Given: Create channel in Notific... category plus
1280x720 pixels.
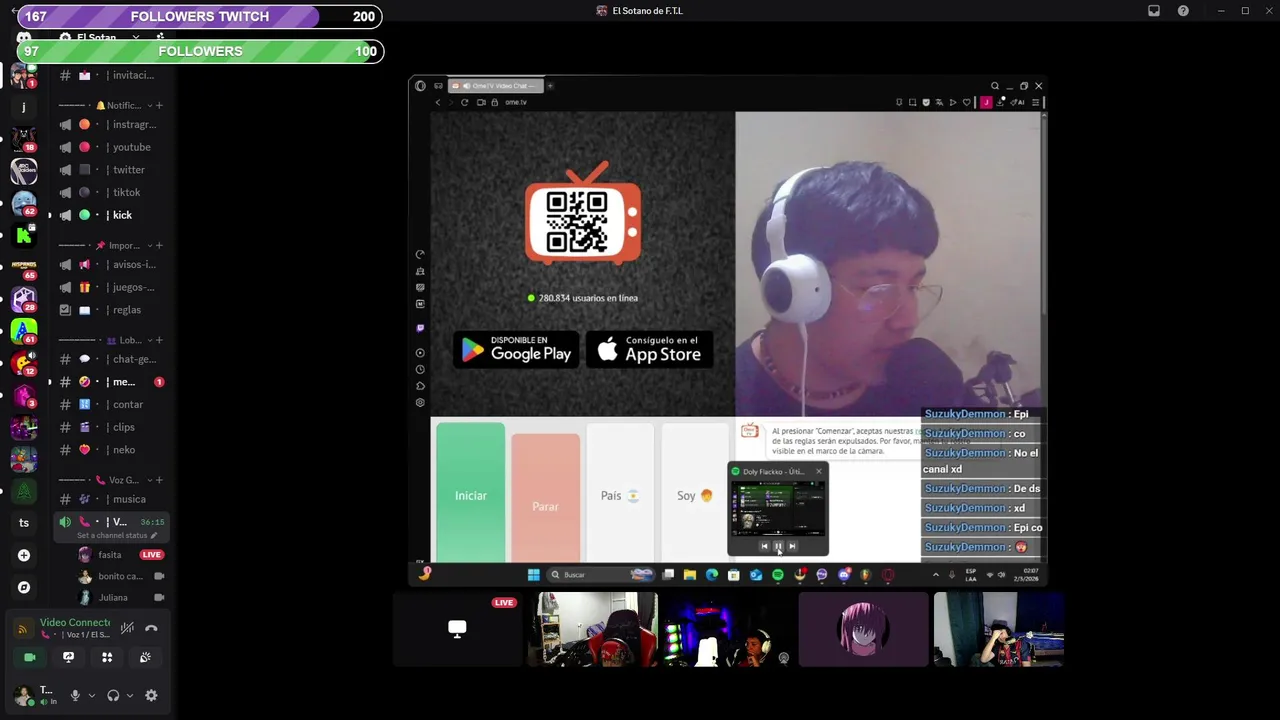Looking at the screenshot, I should tap(159, 105).
